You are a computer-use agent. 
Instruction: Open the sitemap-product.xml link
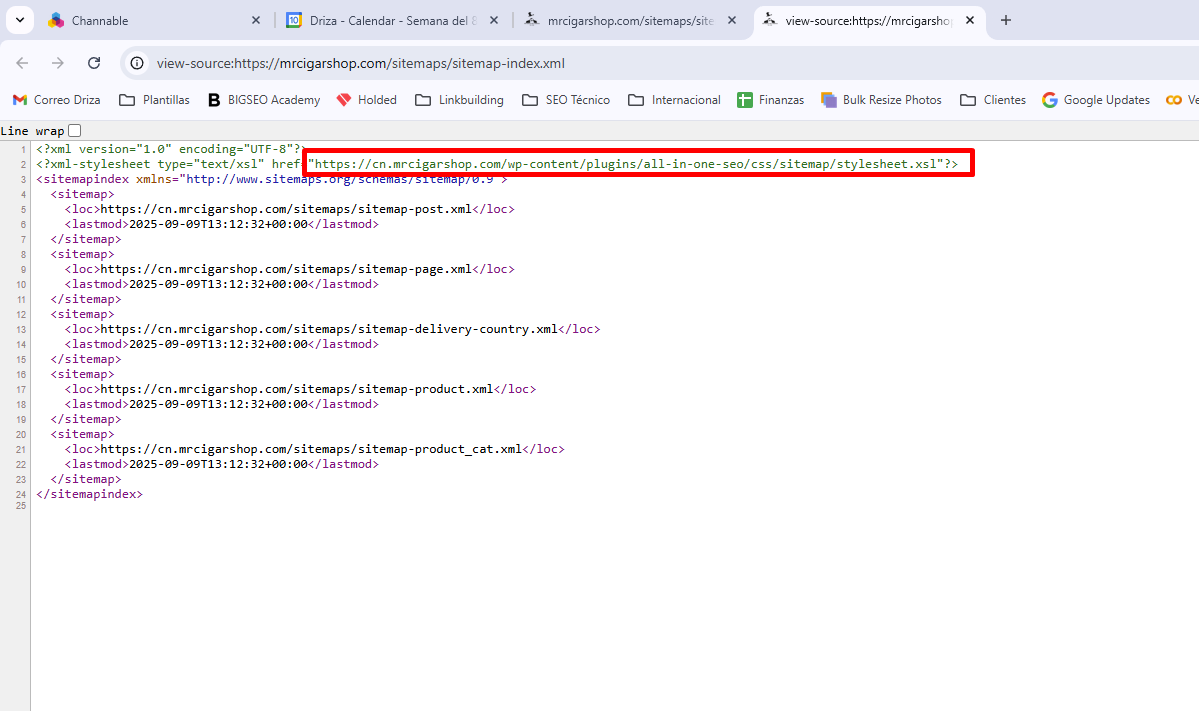(297, 389)
